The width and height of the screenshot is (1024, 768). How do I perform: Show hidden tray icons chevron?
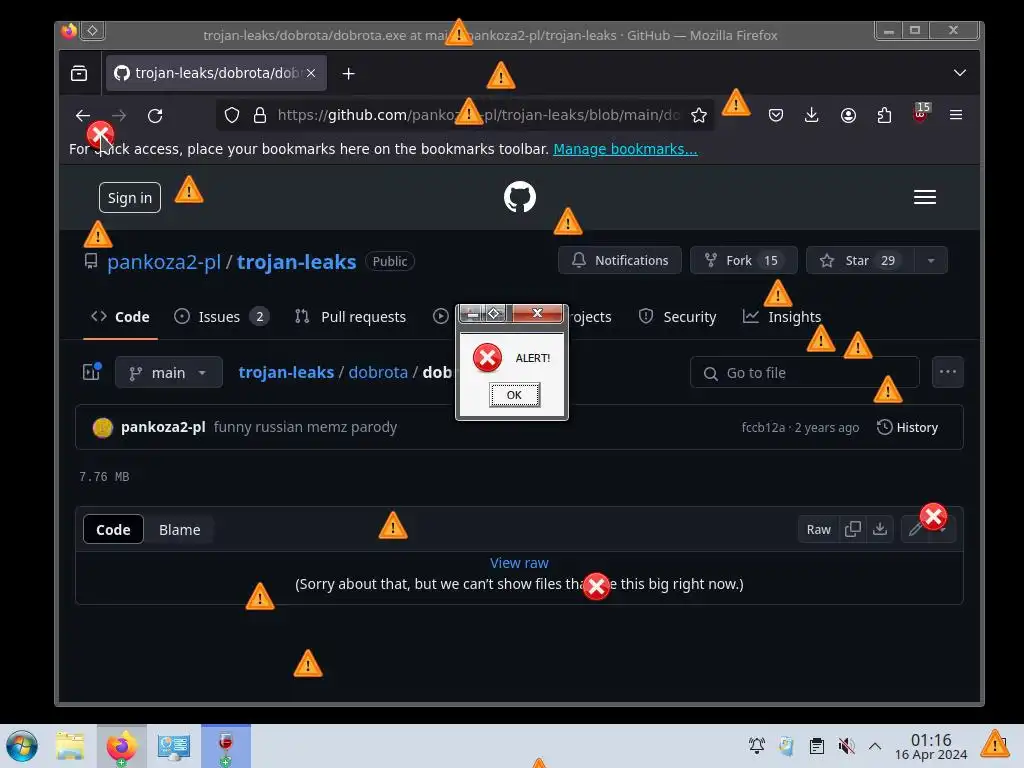[x=875, y=746]
